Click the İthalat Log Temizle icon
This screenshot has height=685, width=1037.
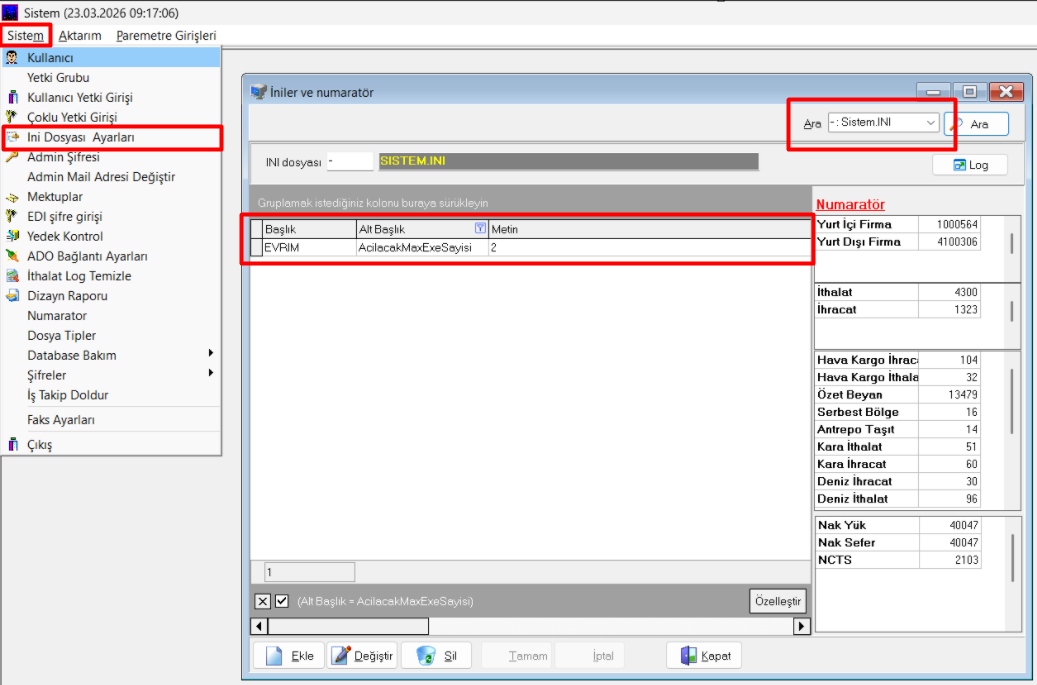pyautogui.click(x=12, y=276)
